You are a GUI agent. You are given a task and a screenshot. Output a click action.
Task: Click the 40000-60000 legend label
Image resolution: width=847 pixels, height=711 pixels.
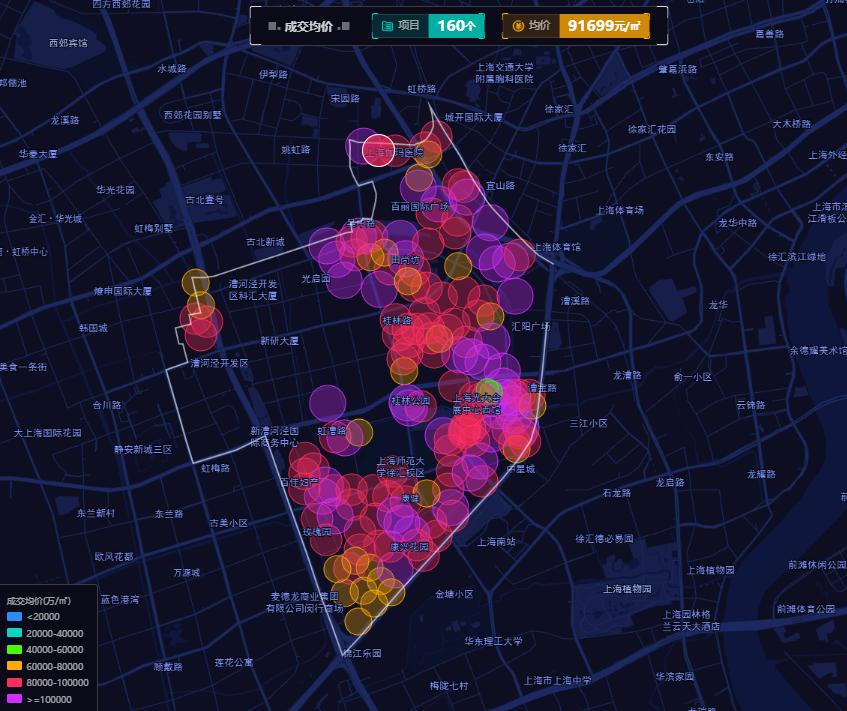pos(55,649)
